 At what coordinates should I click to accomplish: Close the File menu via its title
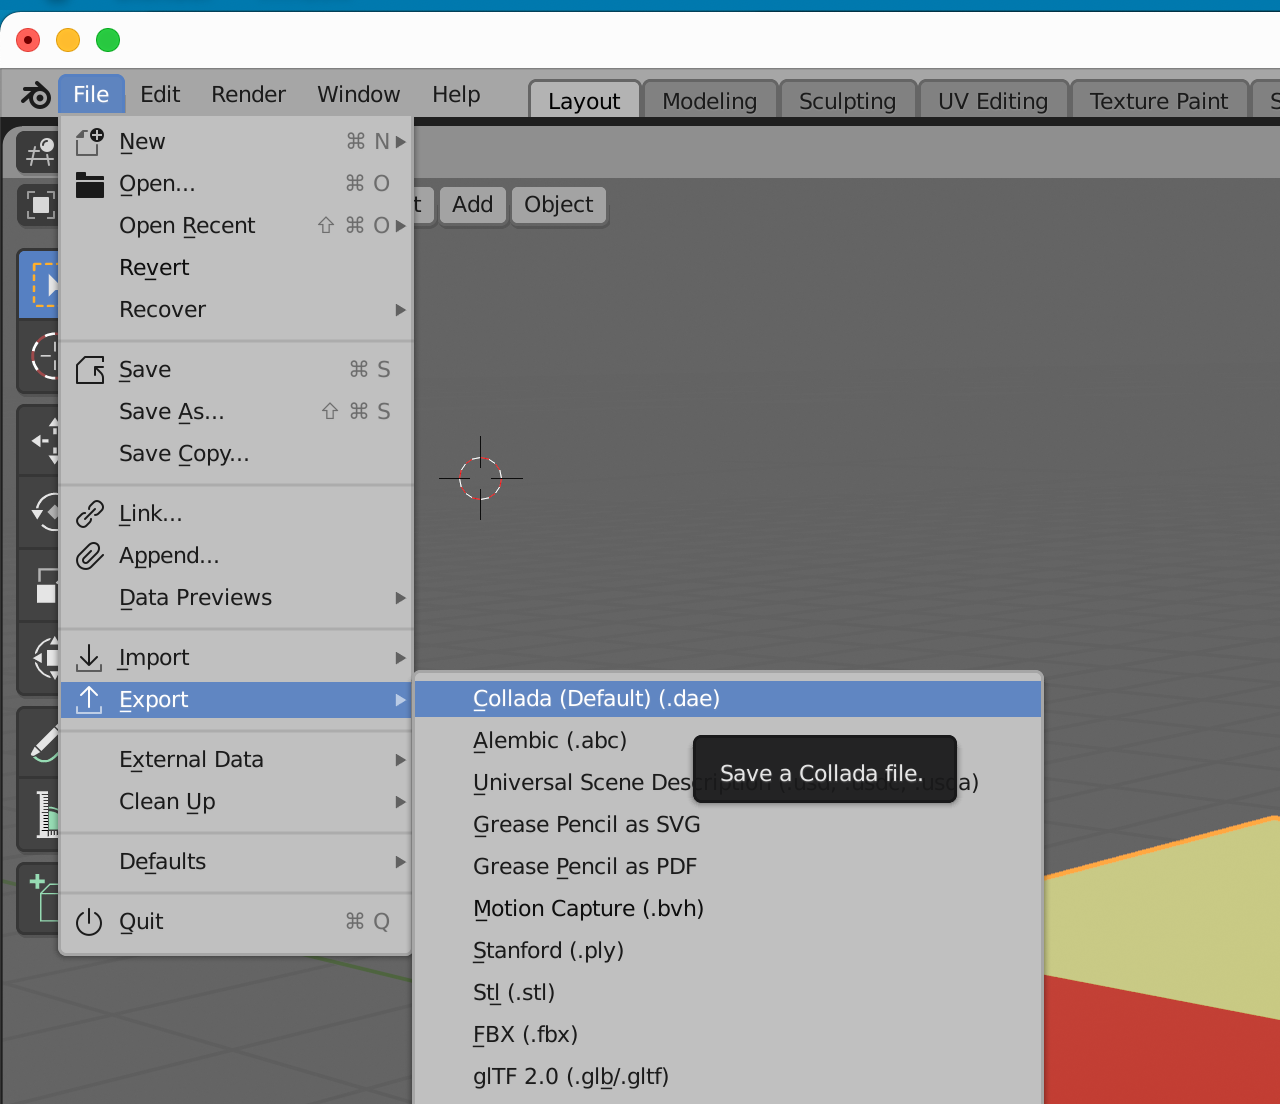[x=91, y=95]
